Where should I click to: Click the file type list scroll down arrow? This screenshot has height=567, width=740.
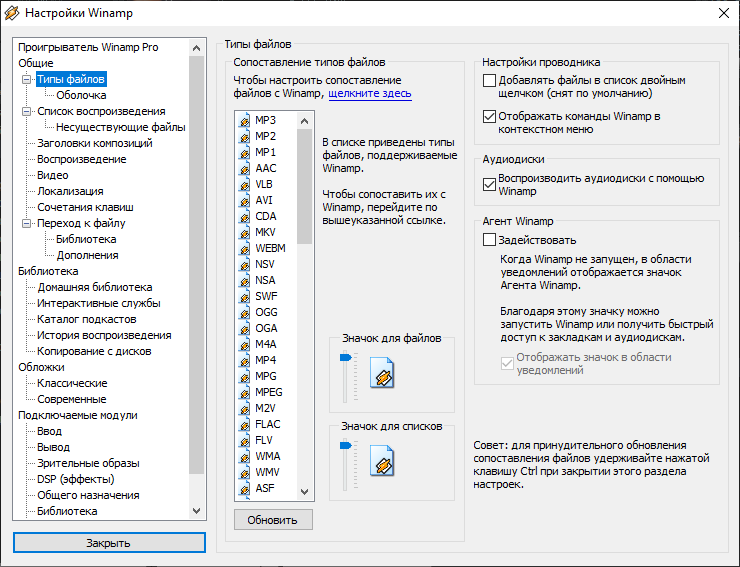(x=304, y=492)
